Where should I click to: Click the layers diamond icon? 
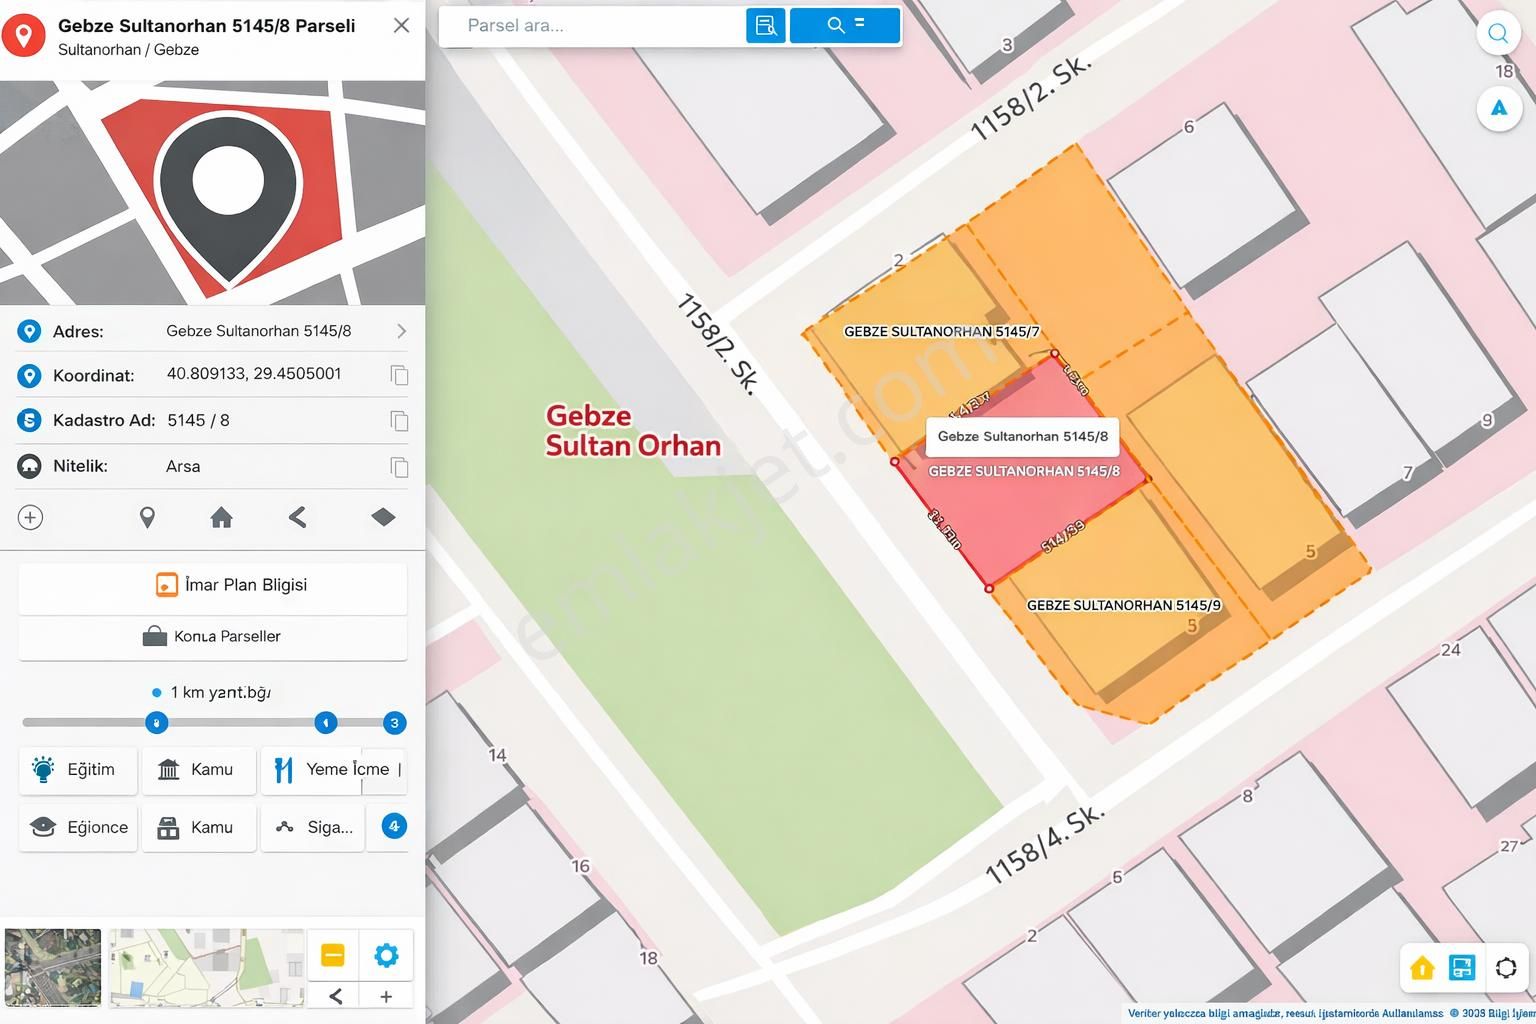[383, 517]
